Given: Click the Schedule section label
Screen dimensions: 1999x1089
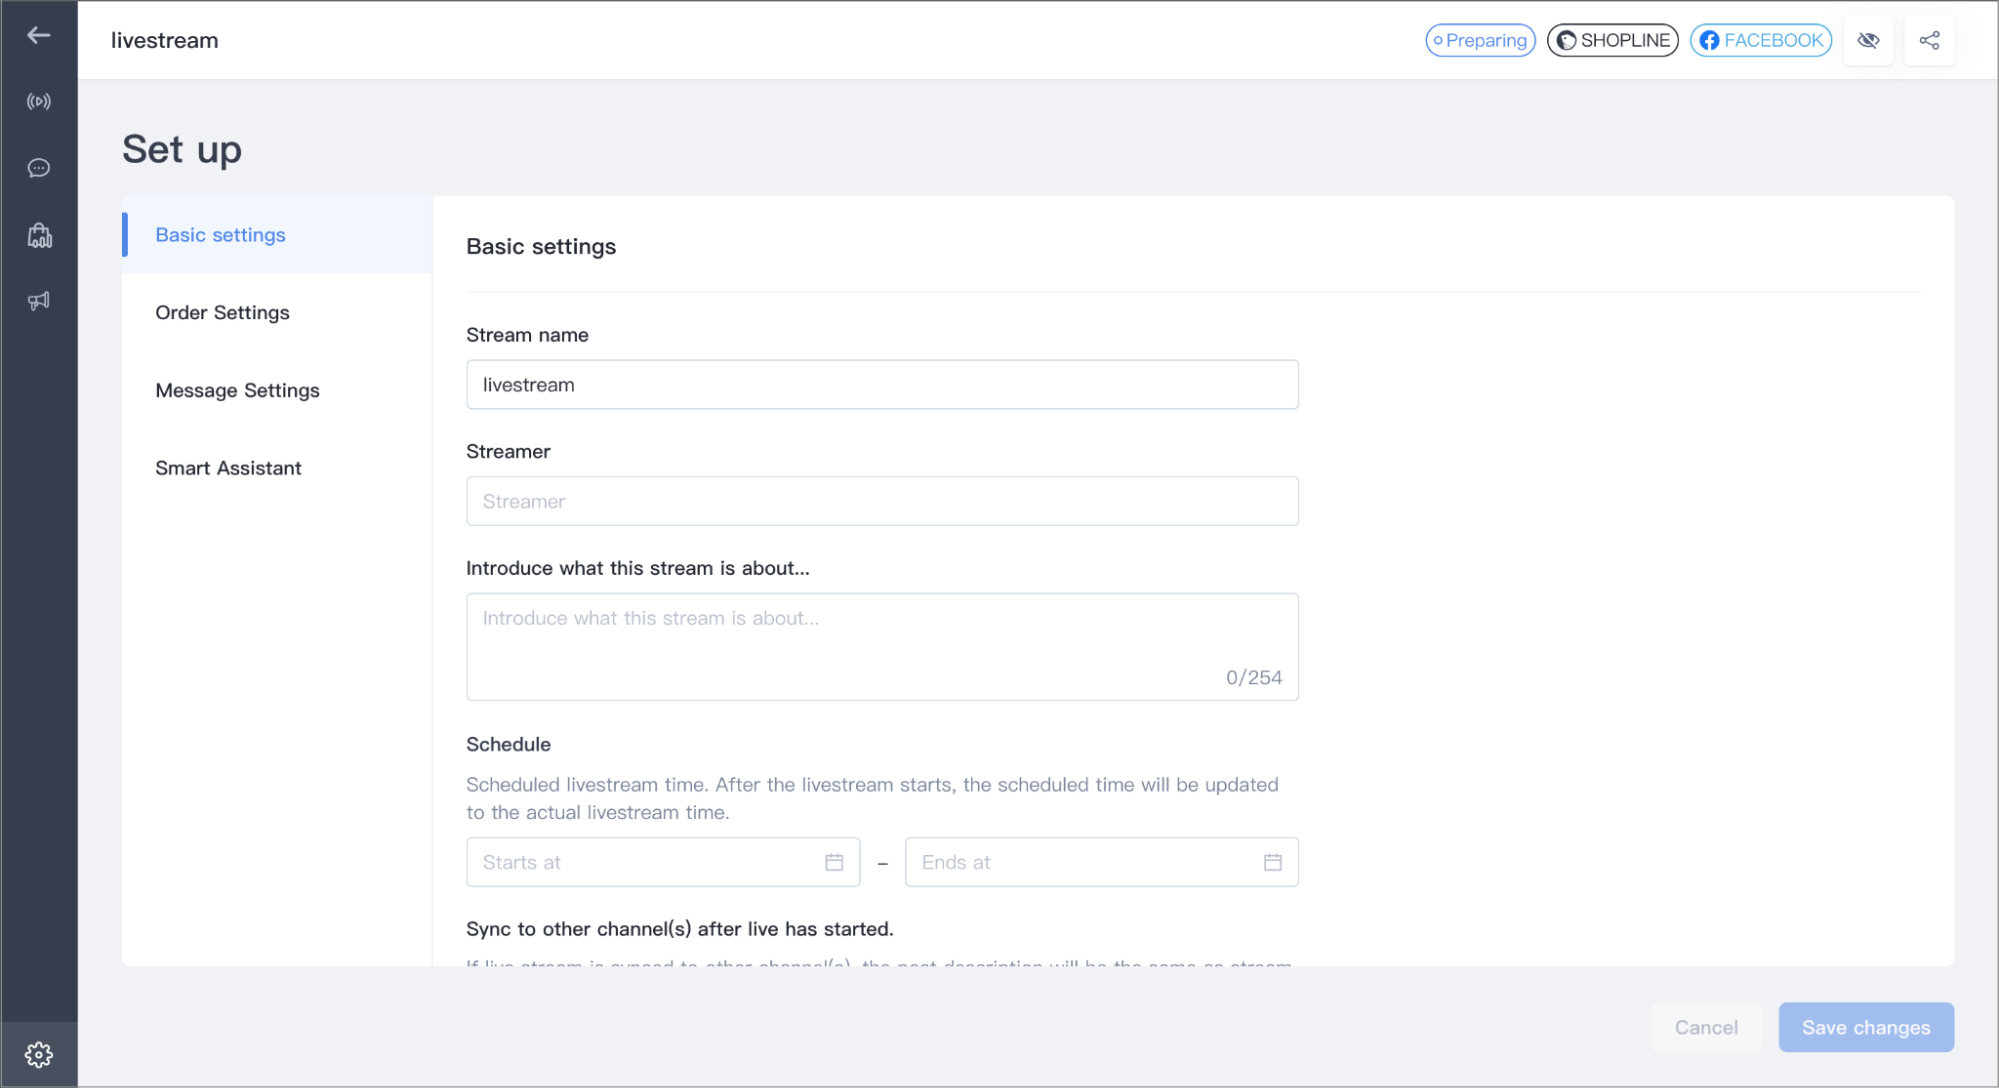Looking at the screenshot, I should click(508, 745).
